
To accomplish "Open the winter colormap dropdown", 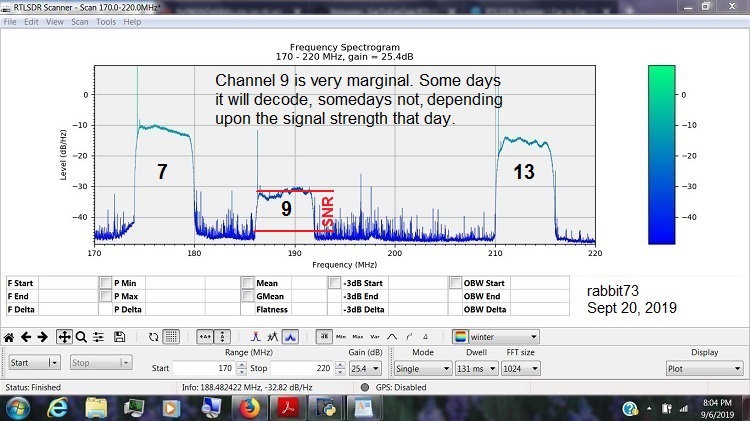I will coord(495,337).
